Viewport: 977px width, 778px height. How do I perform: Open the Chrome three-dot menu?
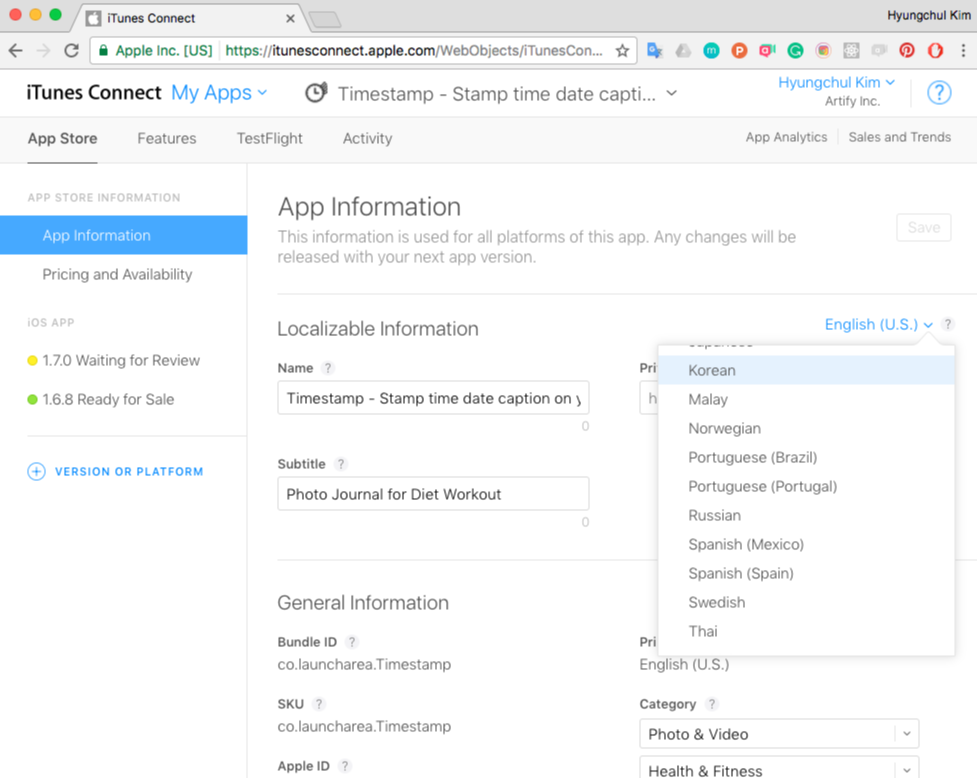click(963, 50)
